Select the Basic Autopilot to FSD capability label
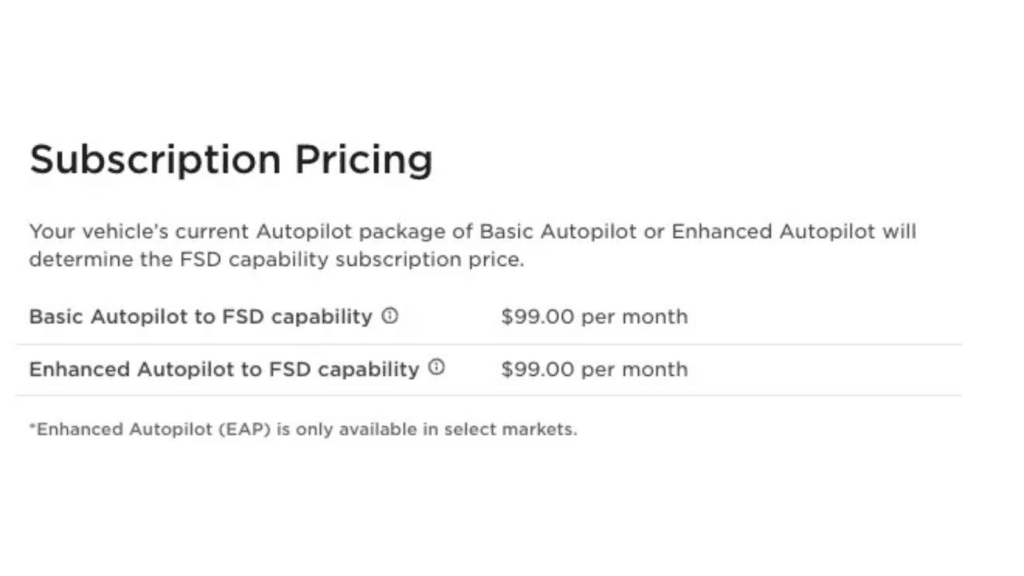Screen dimensions: 1024x576 (200, 317)
